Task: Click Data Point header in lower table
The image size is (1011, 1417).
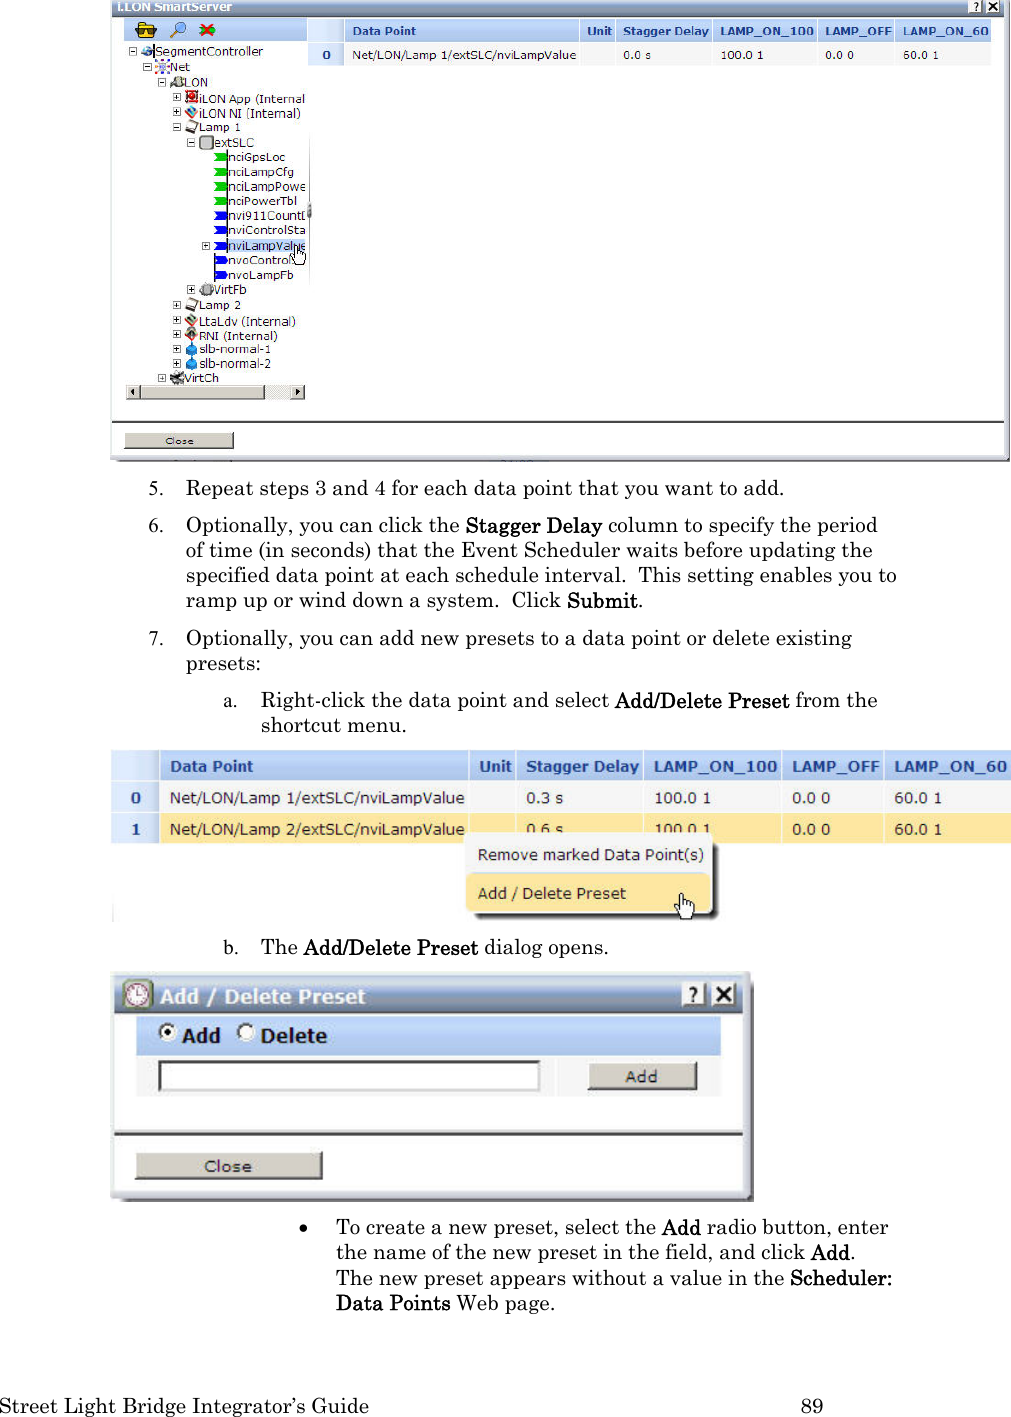Action: (314, 766)
